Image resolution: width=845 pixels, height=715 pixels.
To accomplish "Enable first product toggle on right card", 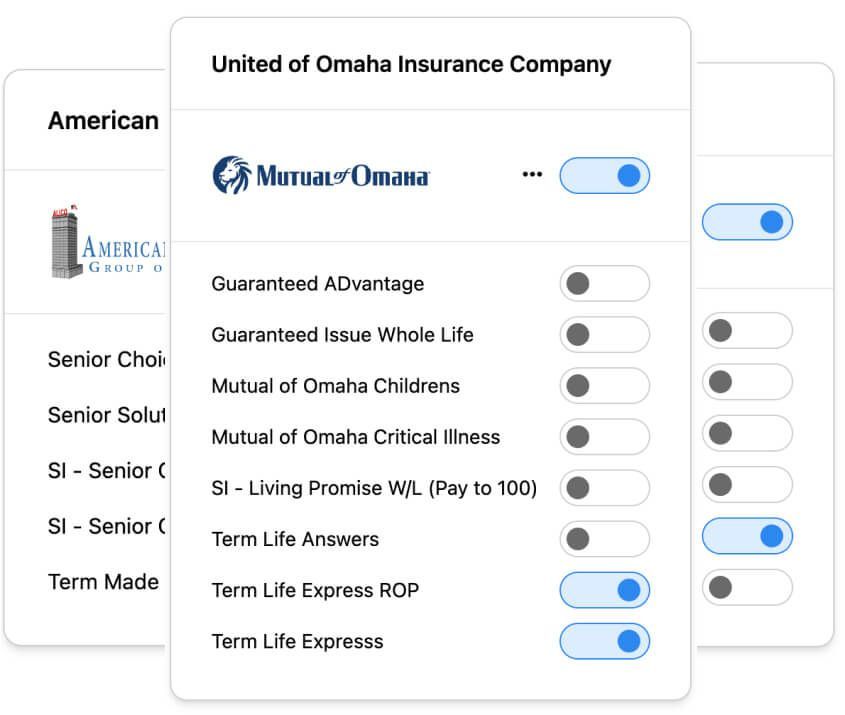I will point(747,330).
